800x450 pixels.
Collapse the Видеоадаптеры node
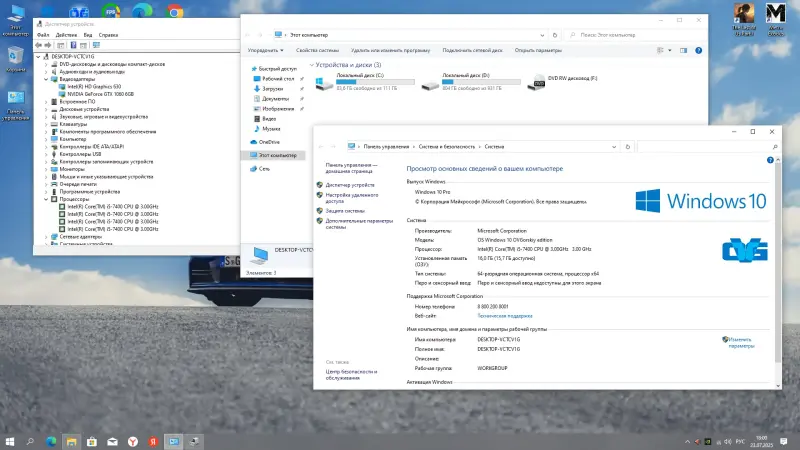point(46,79)
